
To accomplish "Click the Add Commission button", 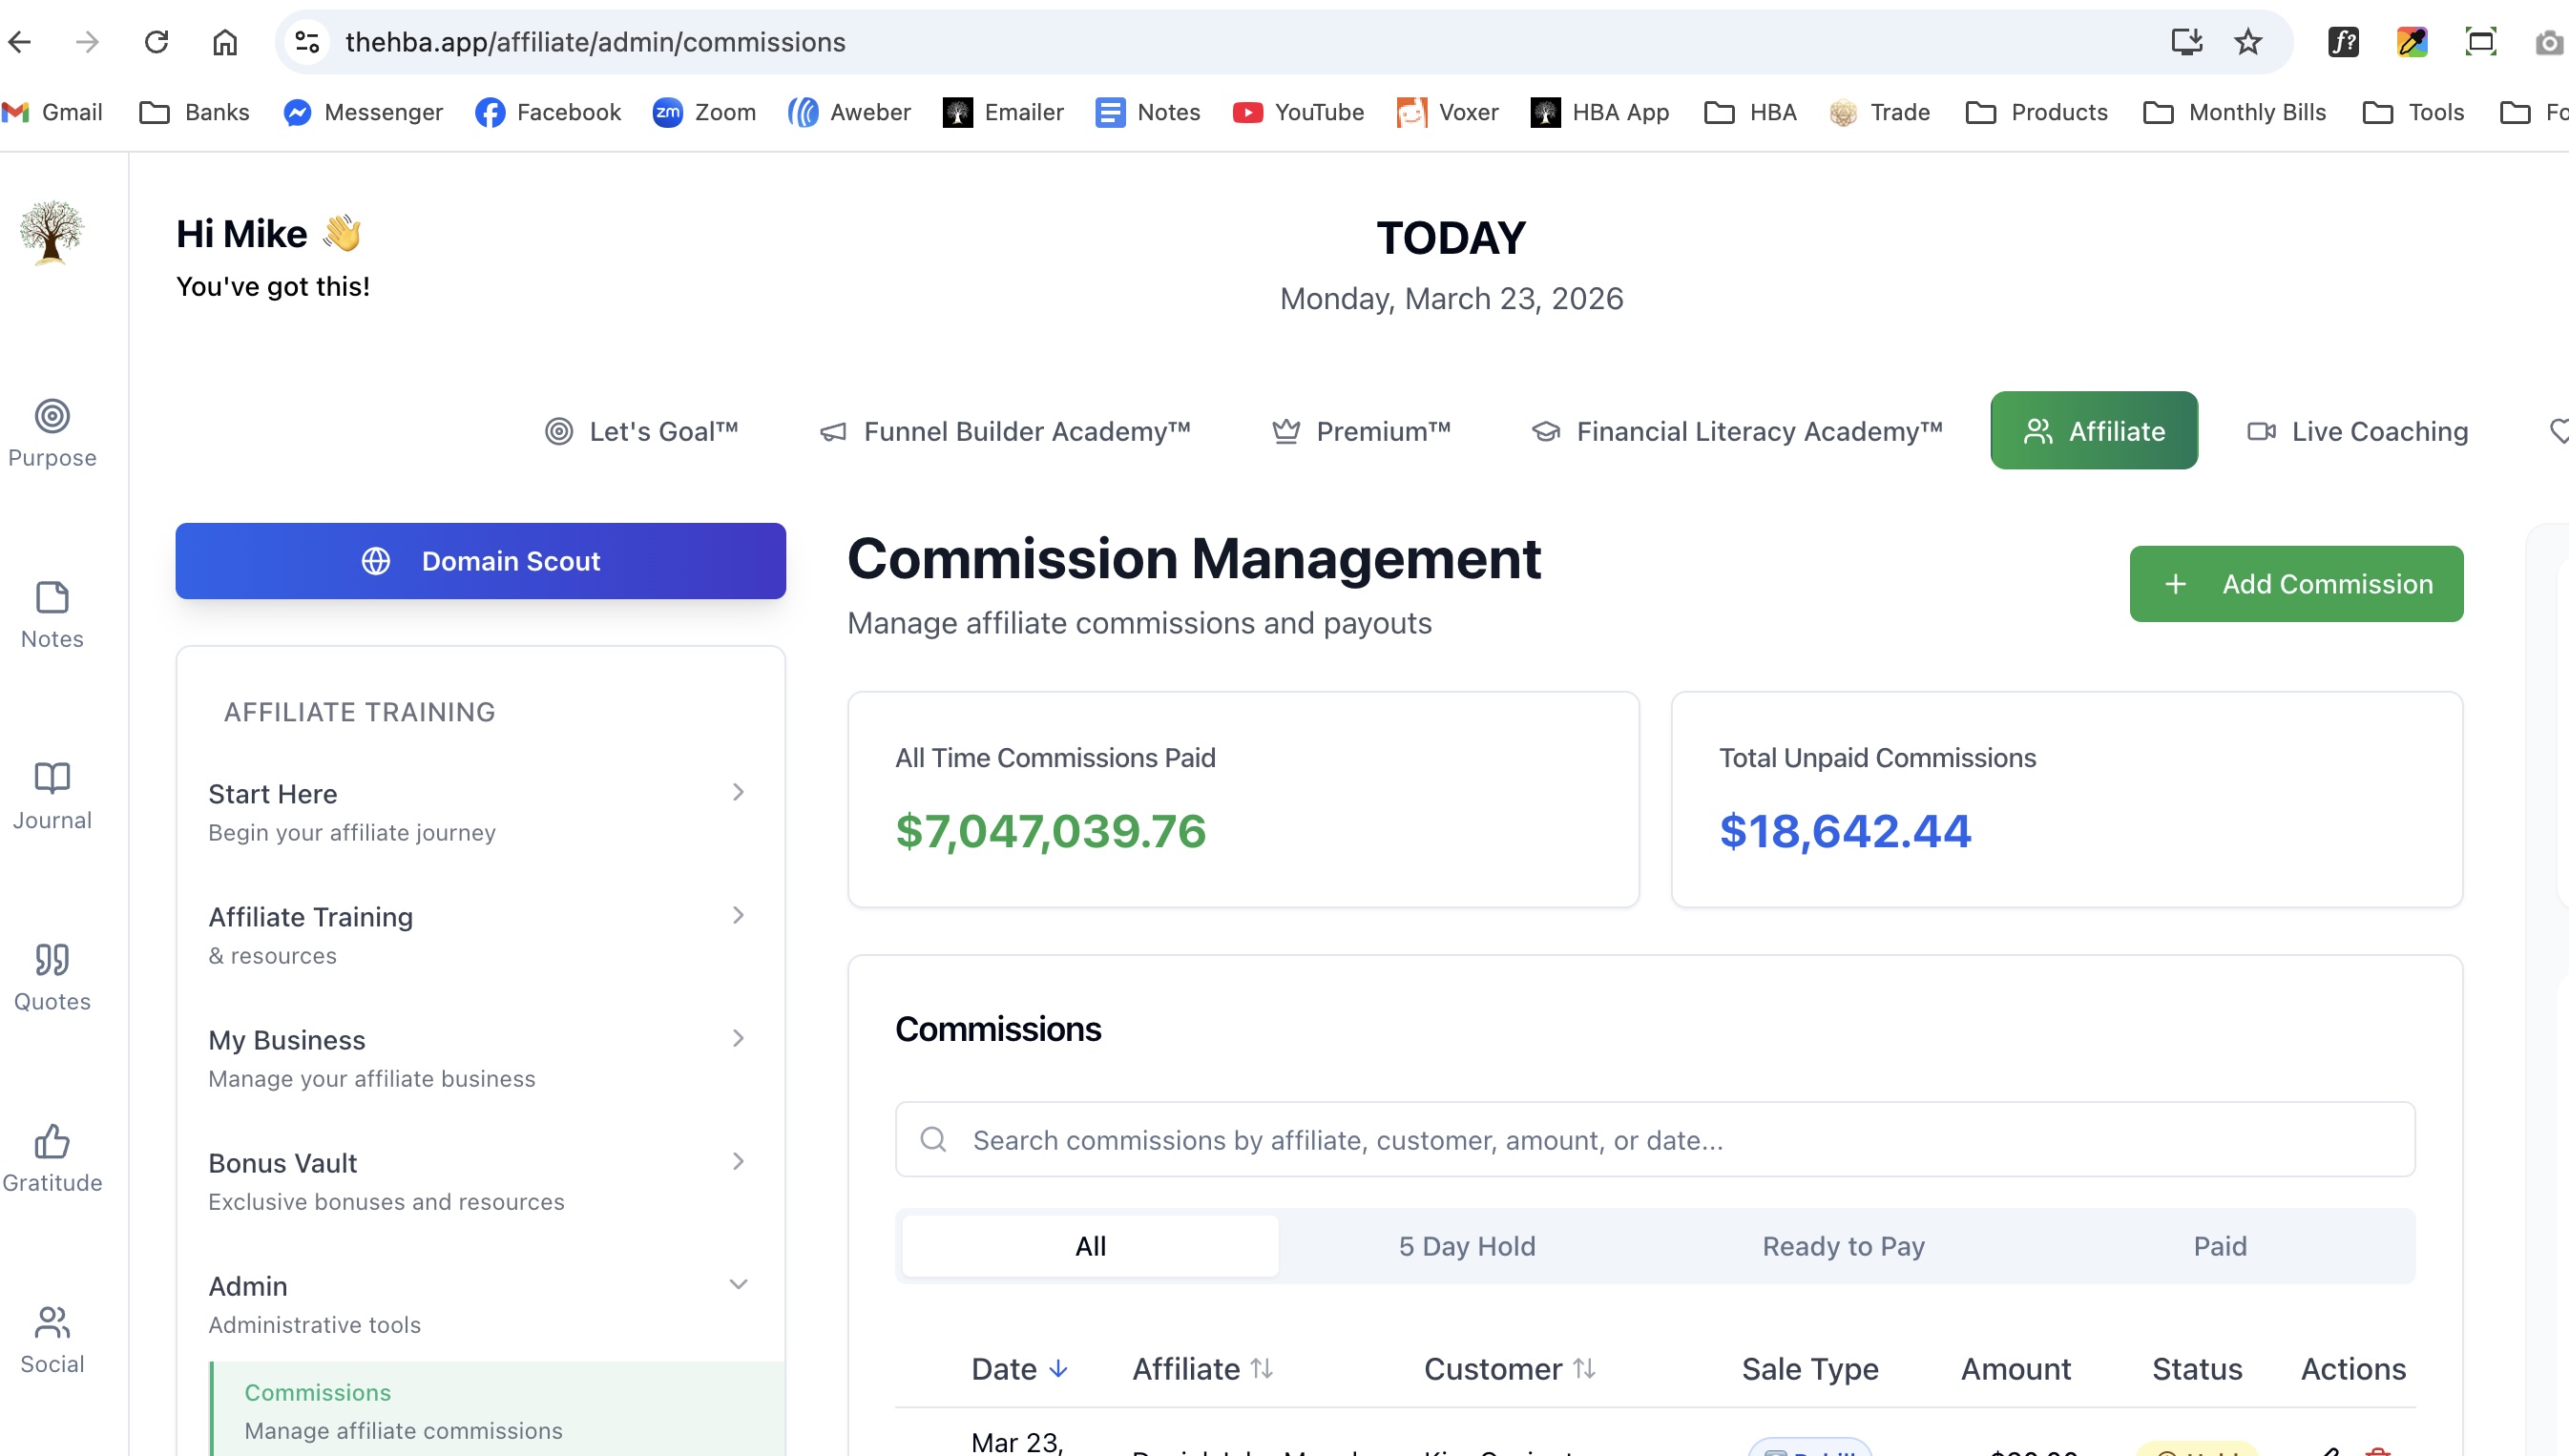I will click(x=2296, y=584).
